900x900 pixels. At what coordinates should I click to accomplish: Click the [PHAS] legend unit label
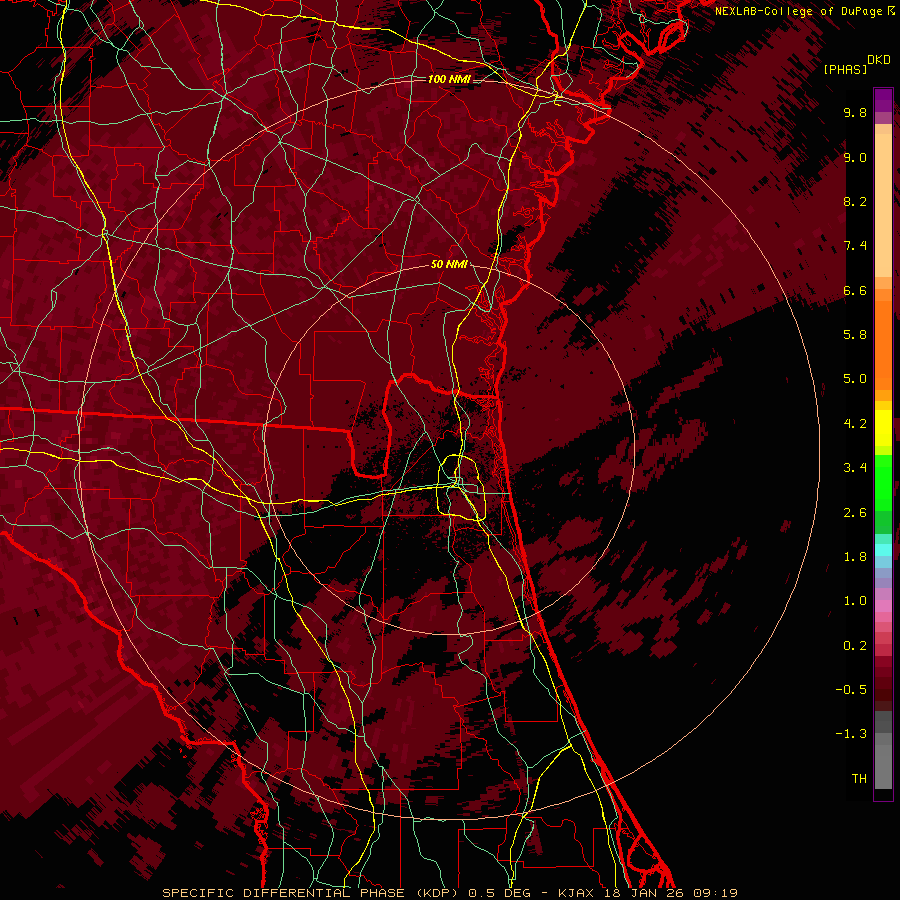pos(845,69)
